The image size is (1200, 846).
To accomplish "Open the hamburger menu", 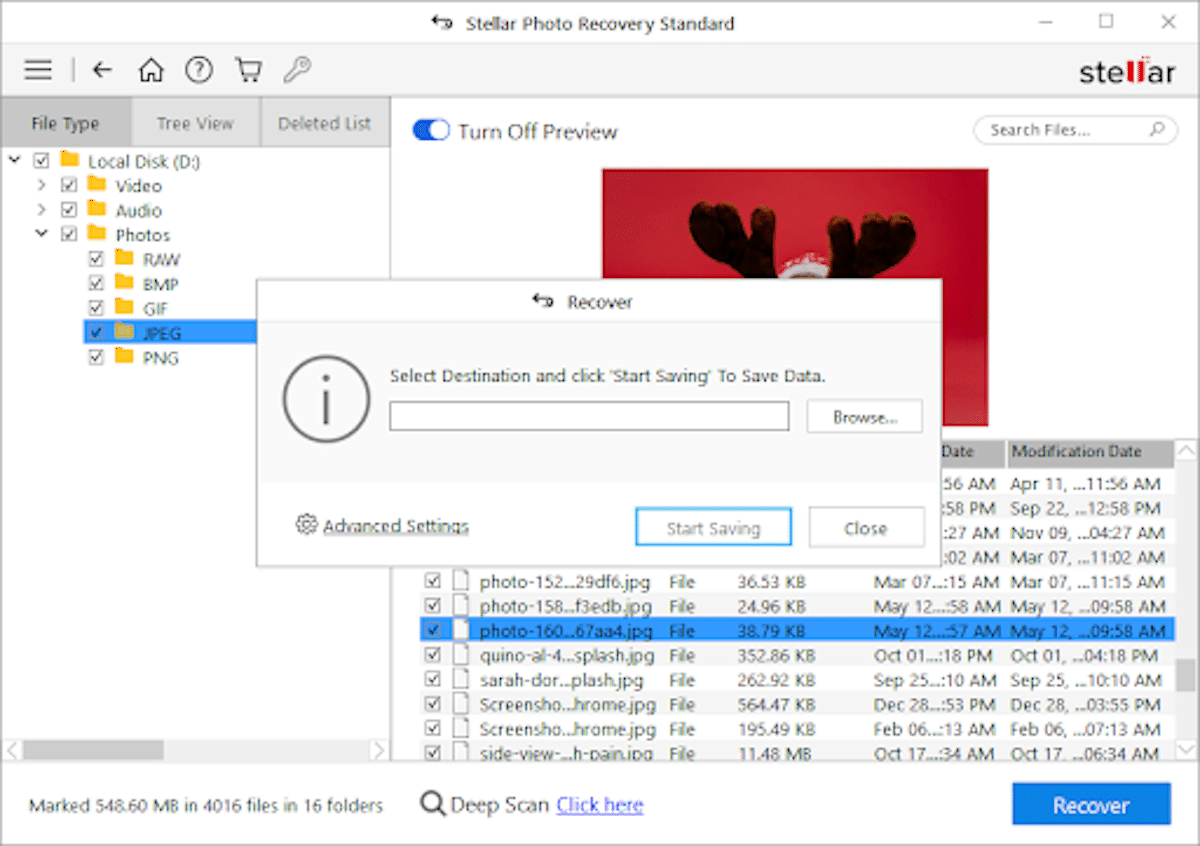I will tap(37, 69).
